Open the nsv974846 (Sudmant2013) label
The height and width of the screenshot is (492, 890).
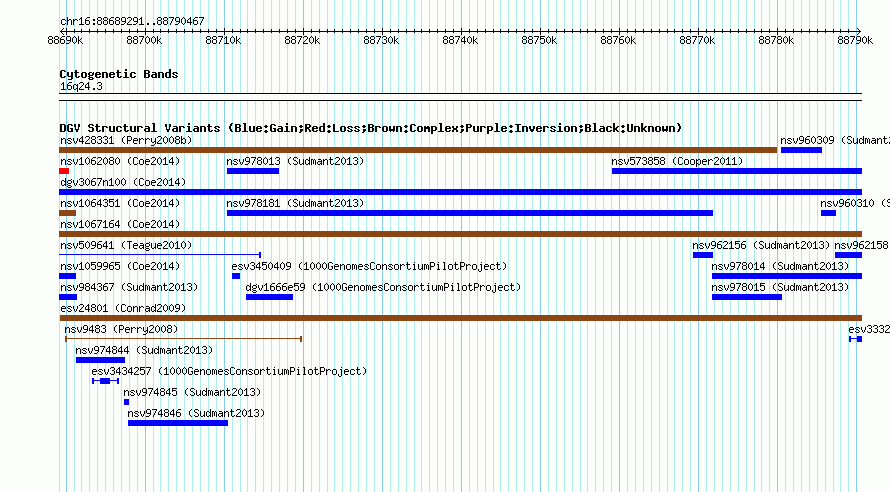point(196,413)
